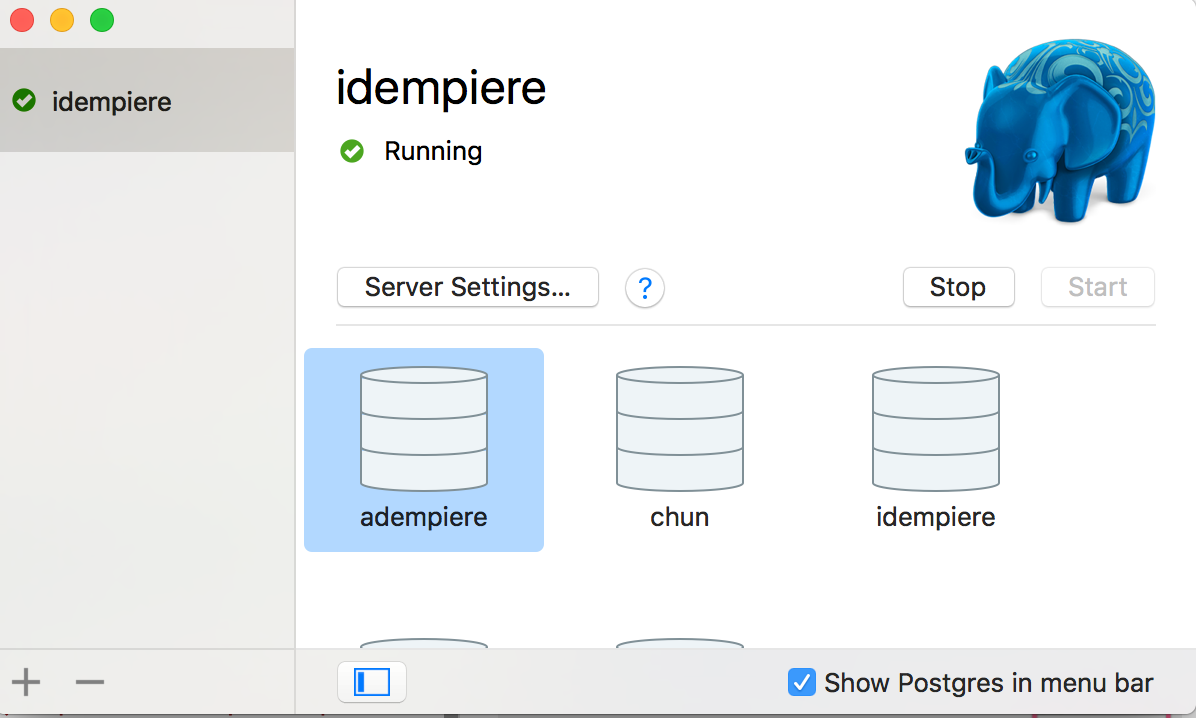Click the disabled Start button
1196x718 pixels.
(1098, 287)
